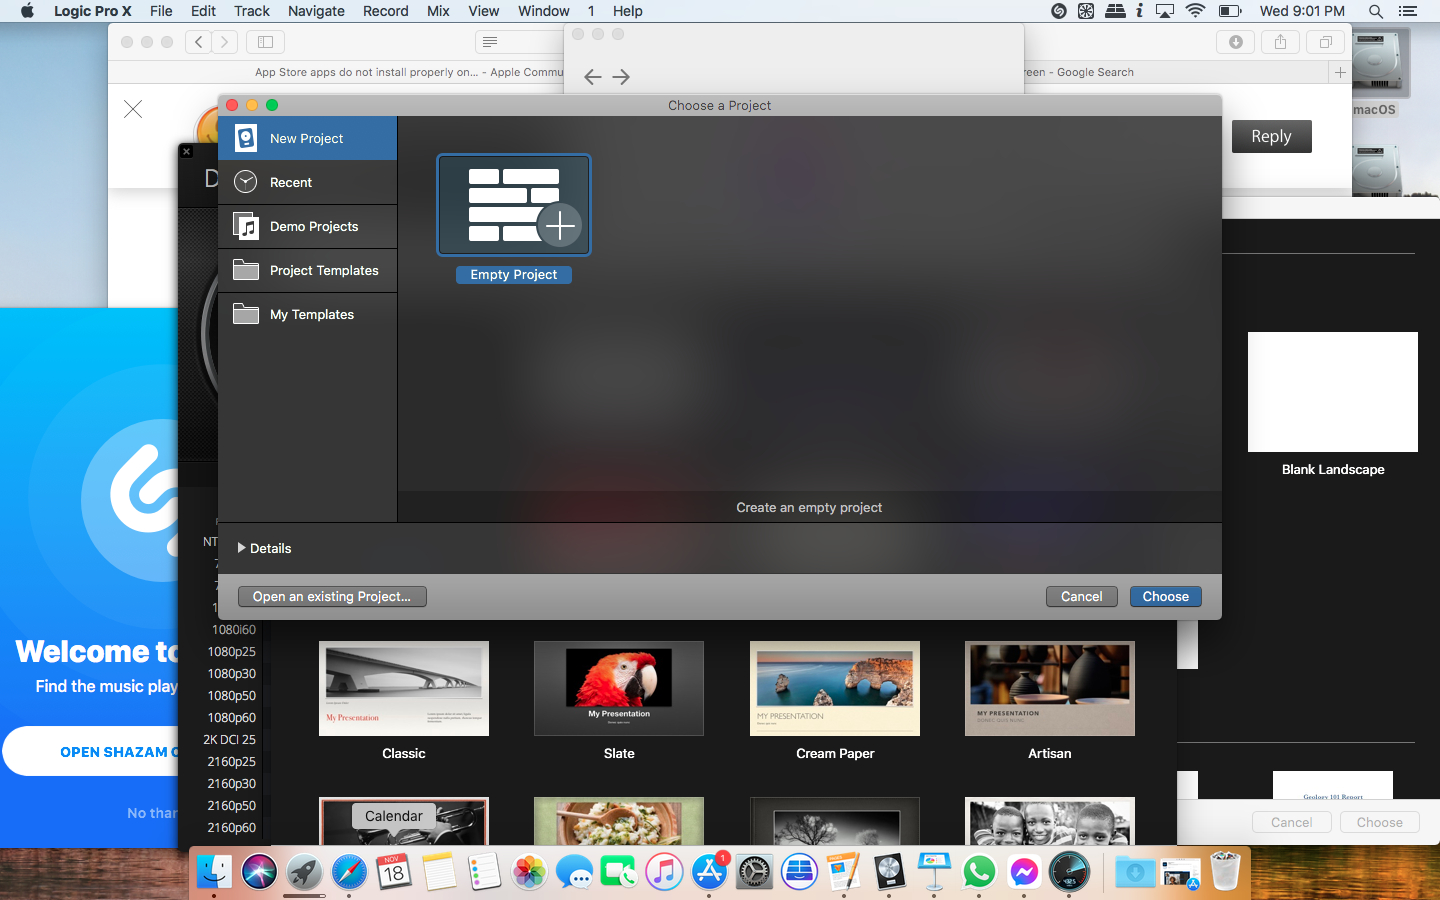This screenshot has width=1440, height=900.
Task: Open Notification Center
Action: (x=1408, y=11)
